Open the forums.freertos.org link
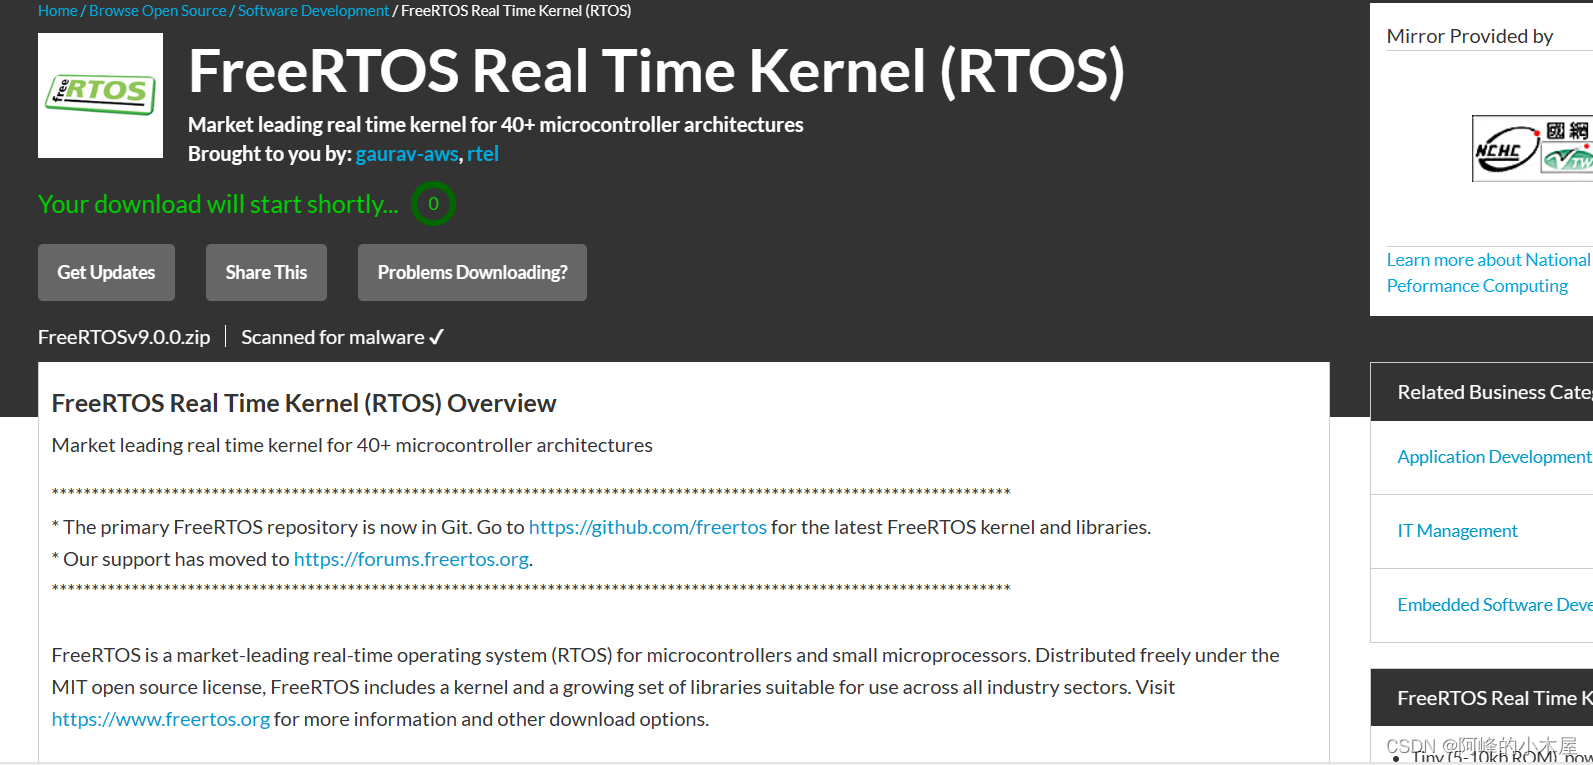This screenshot has height=765, width=1593. 411,559
